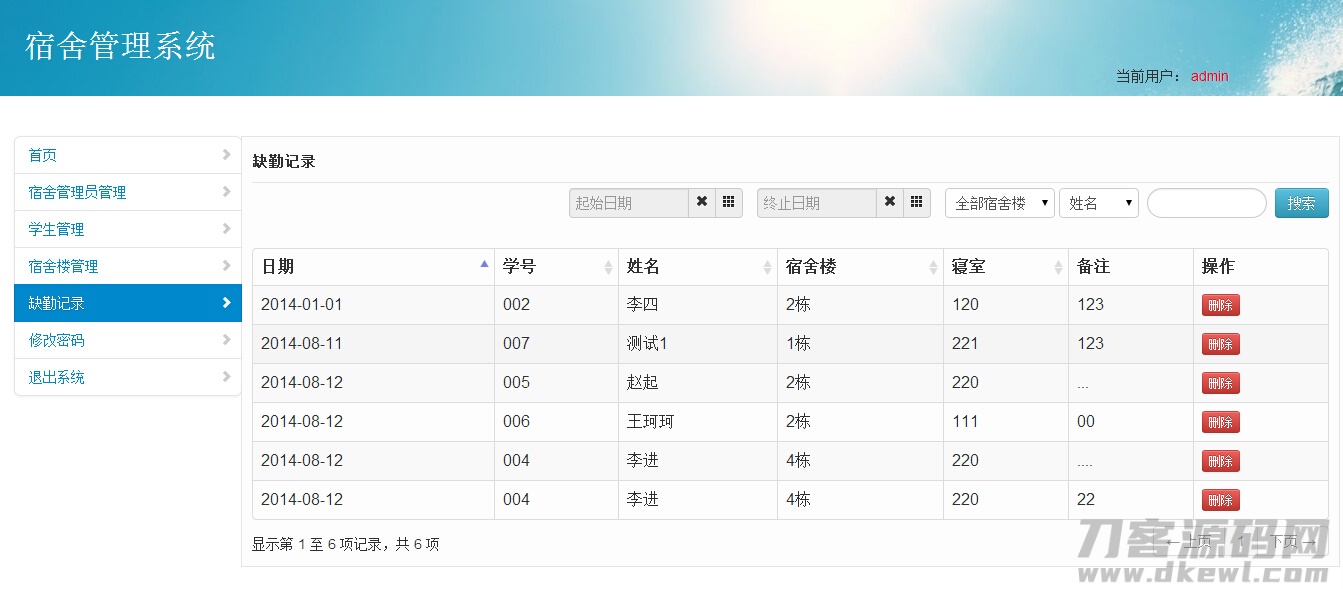The height and width of the screenshot is (589, 1343).
Task: Clear the end date with the X icon
Action: click(890, 203)
